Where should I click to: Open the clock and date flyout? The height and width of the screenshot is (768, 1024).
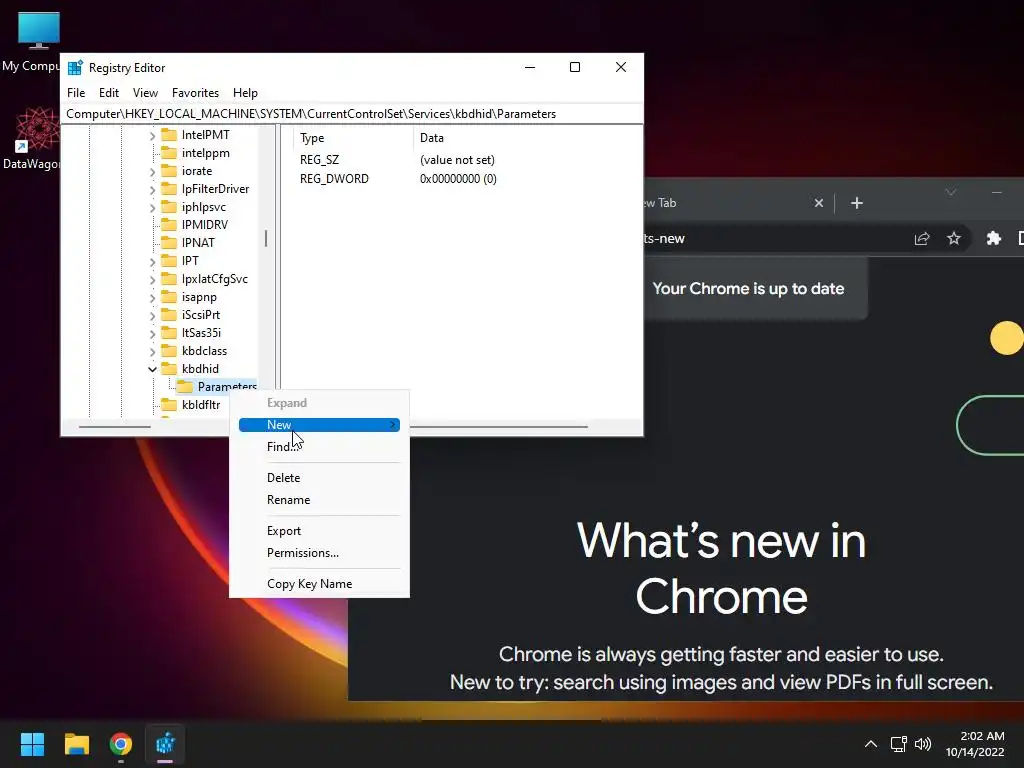(x=975, y=744)
